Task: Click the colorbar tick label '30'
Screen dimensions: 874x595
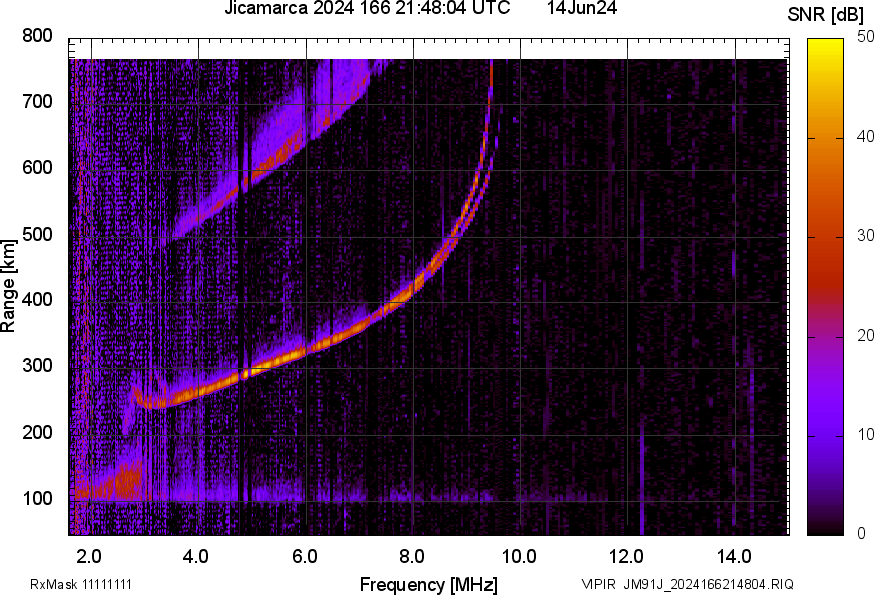Action: [865, 236]
